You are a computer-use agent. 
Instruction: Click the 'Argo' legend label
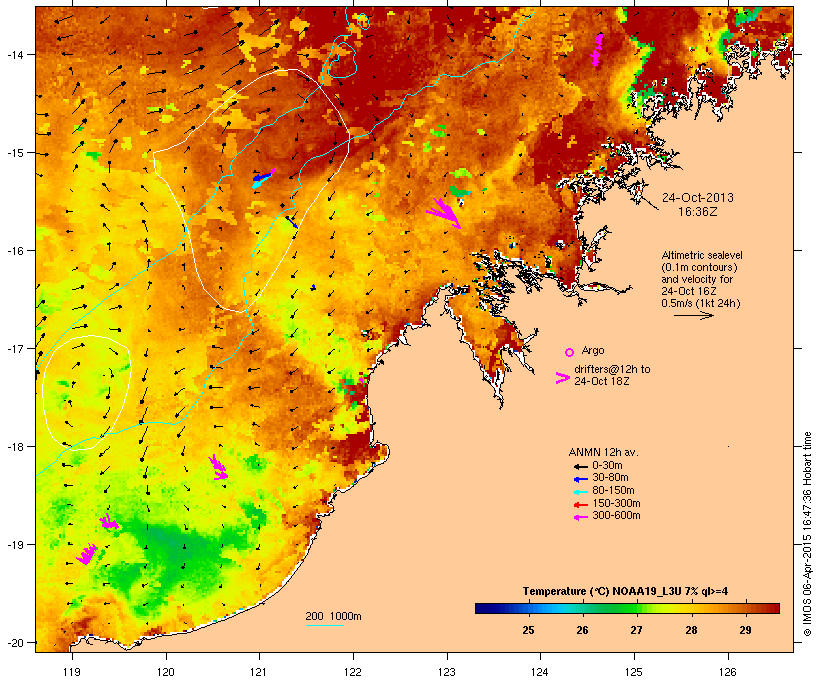click(593, 350)
